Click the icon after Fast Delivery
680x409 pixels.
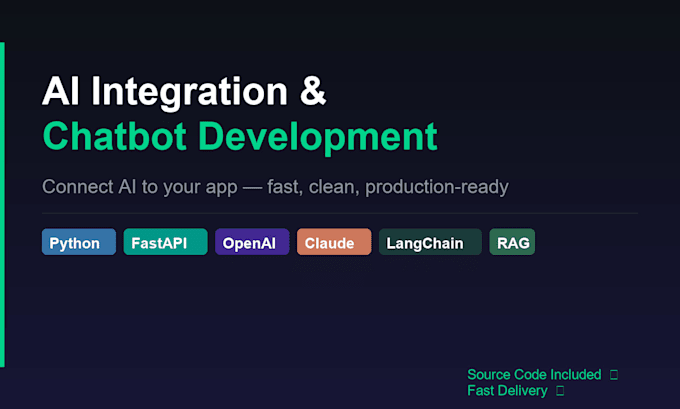point(560,391)
